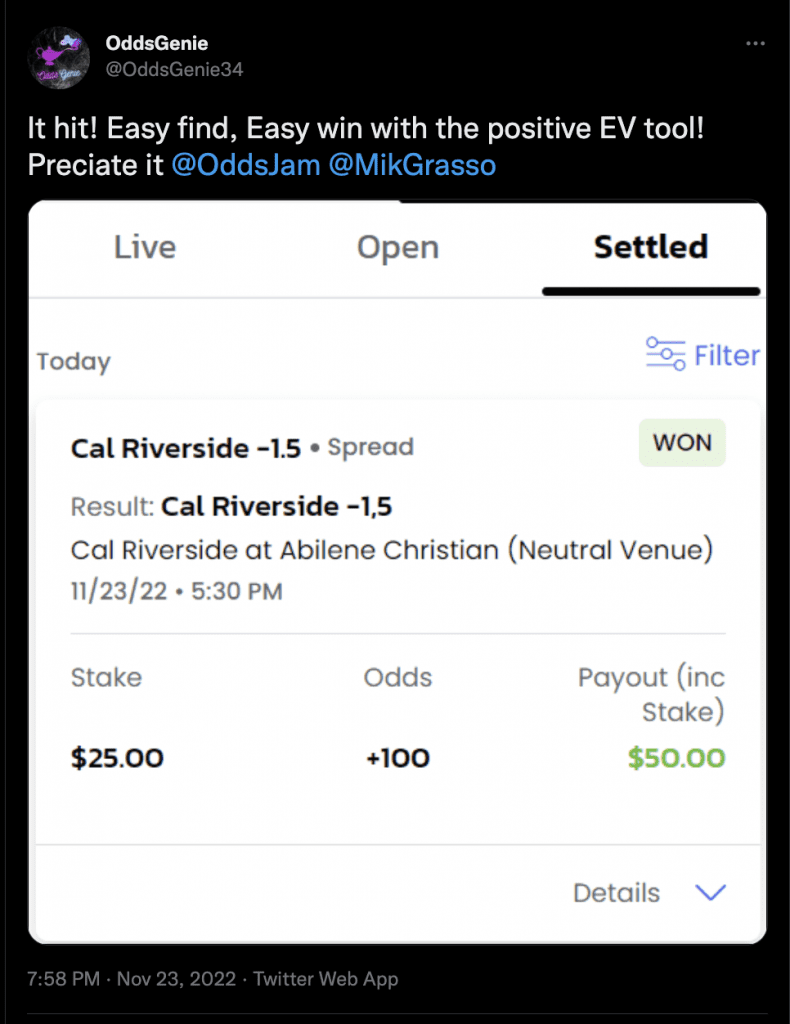Screen dimensions: 790x1024
Task: Click the Twitter Web App source link
Action: pyautogui.click(x=325, y=979)
